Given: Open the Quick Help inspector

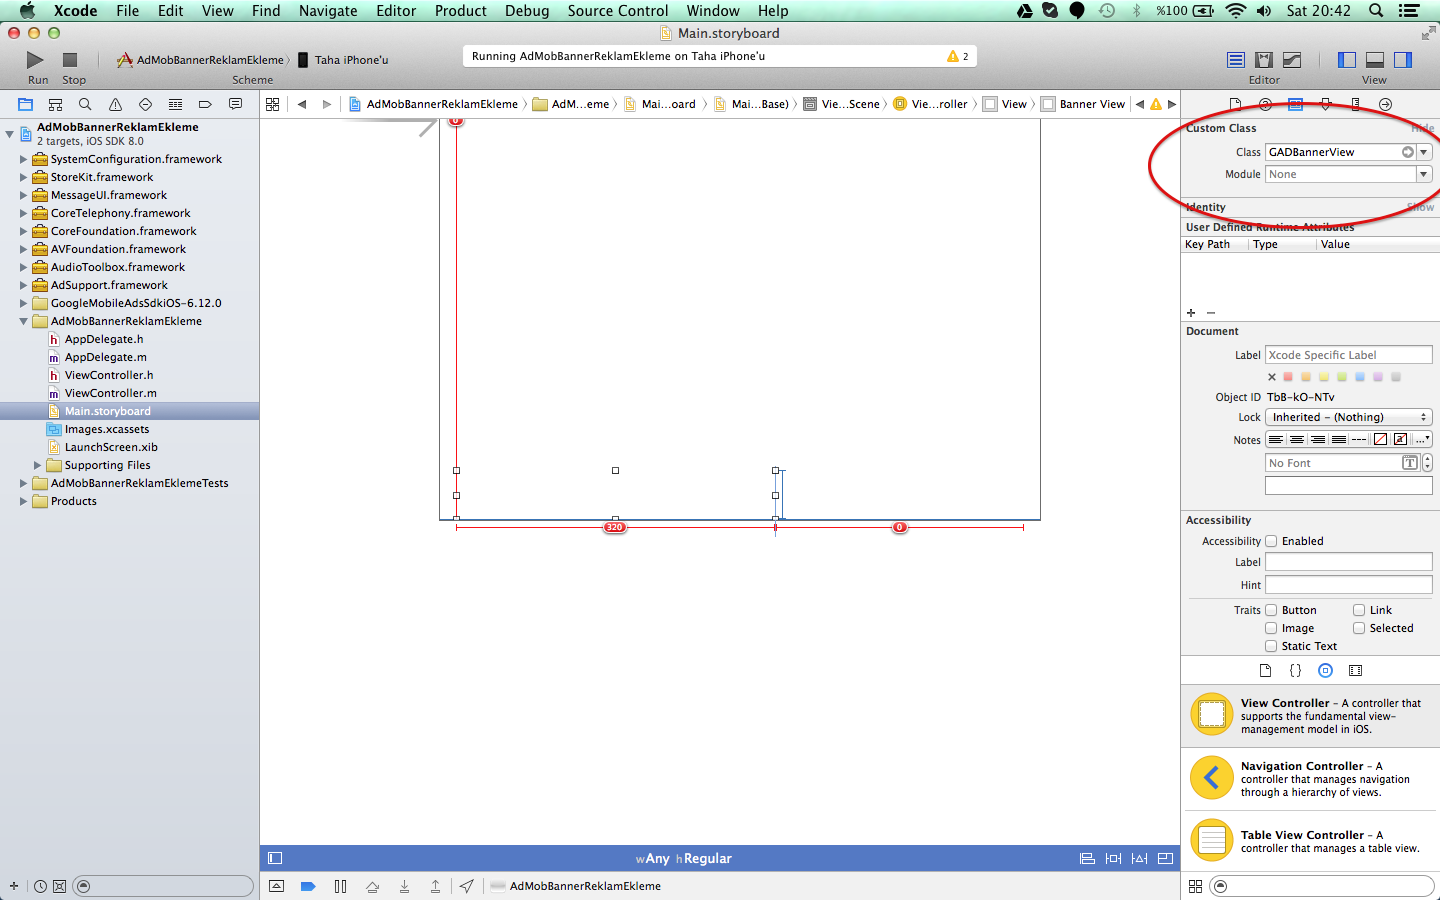Looking at the screenshot, I should coord(1265,104).
